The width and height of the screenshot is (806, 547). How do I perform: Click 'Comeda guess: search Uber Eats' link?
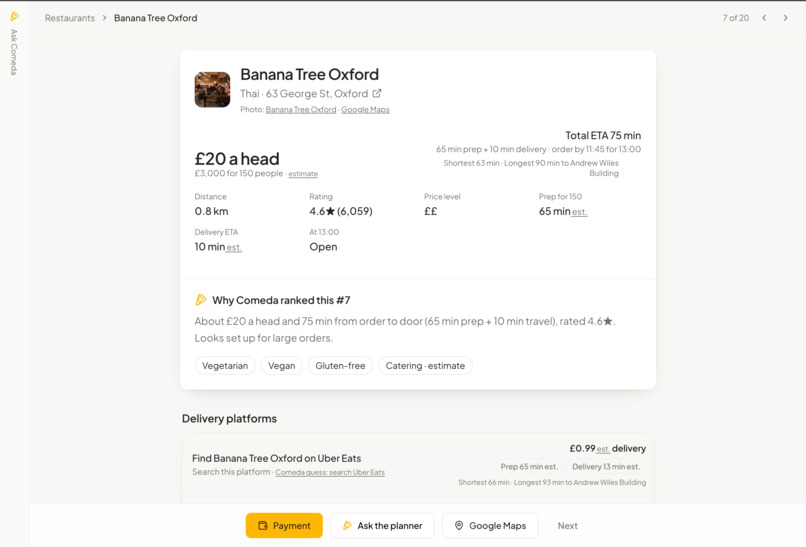(330, 472)
